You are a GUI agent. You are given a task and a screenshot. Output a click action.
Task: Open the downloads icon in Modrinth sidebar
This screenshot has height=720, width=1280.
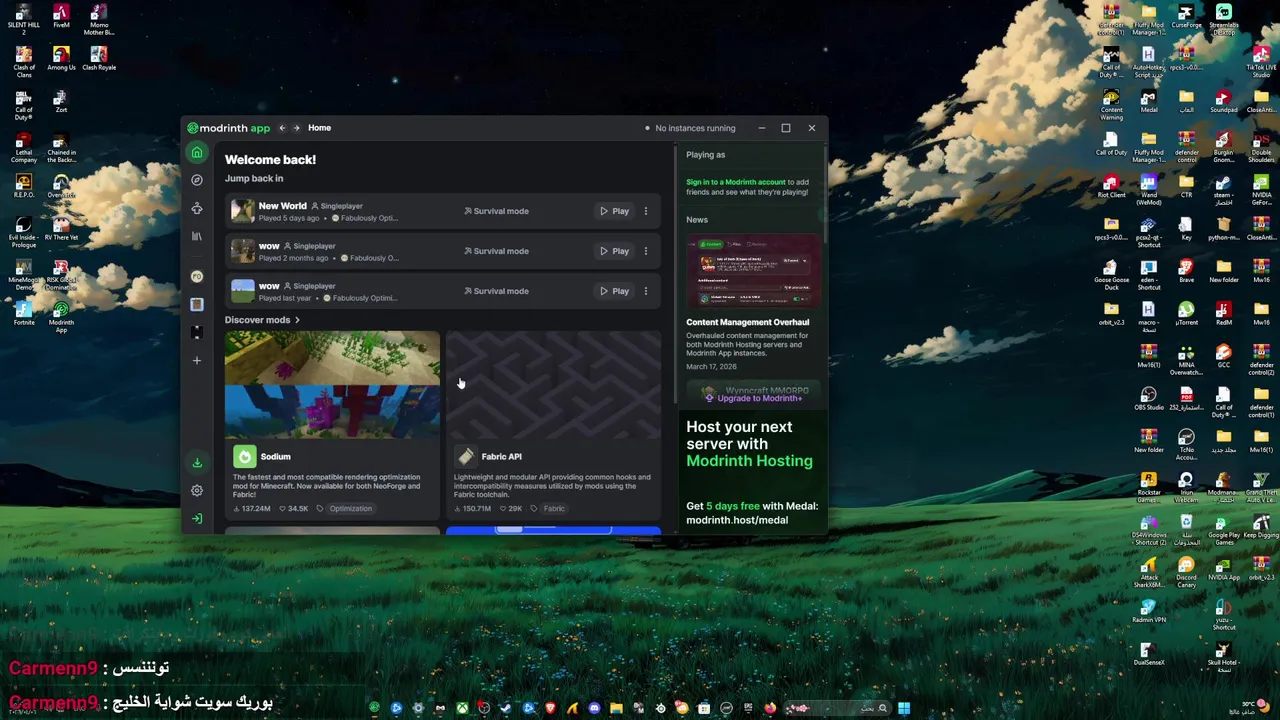[197, 463]
